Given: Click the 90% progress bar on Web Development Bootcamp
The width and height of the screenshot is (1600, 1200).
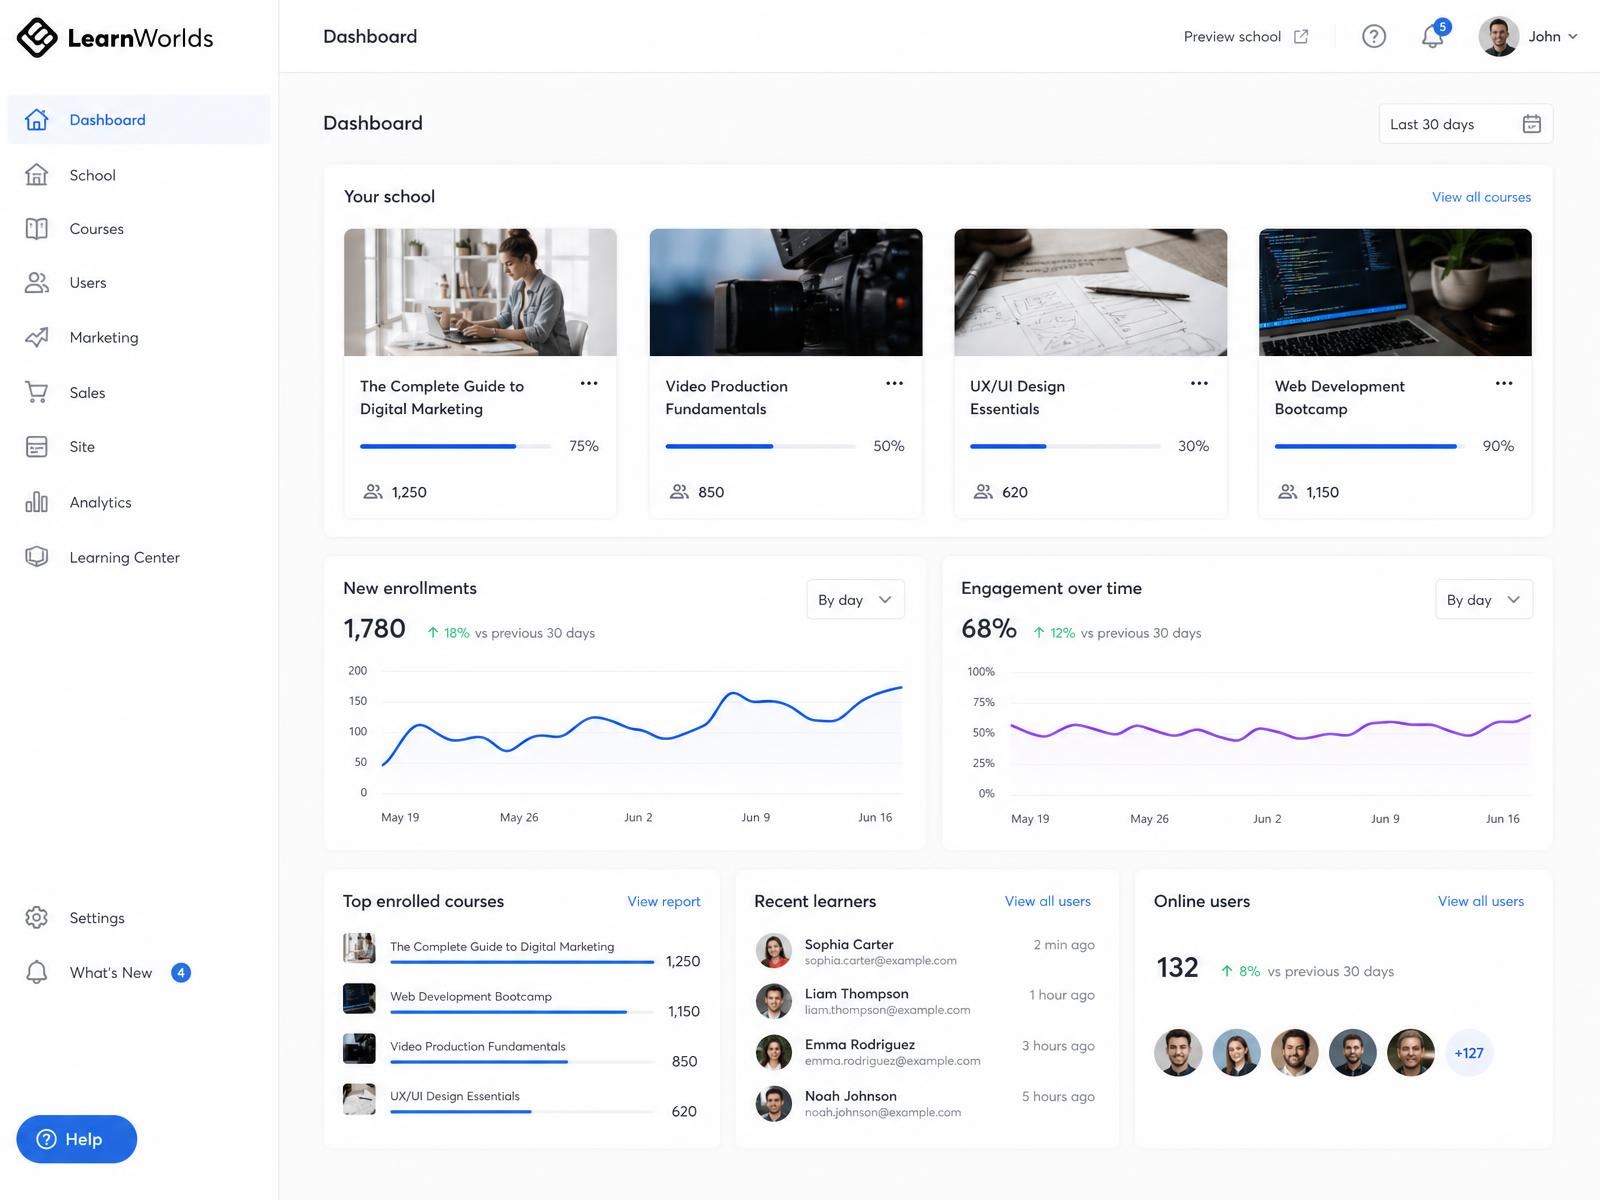Looking at the screenshot, I should tap(1370, 446).
